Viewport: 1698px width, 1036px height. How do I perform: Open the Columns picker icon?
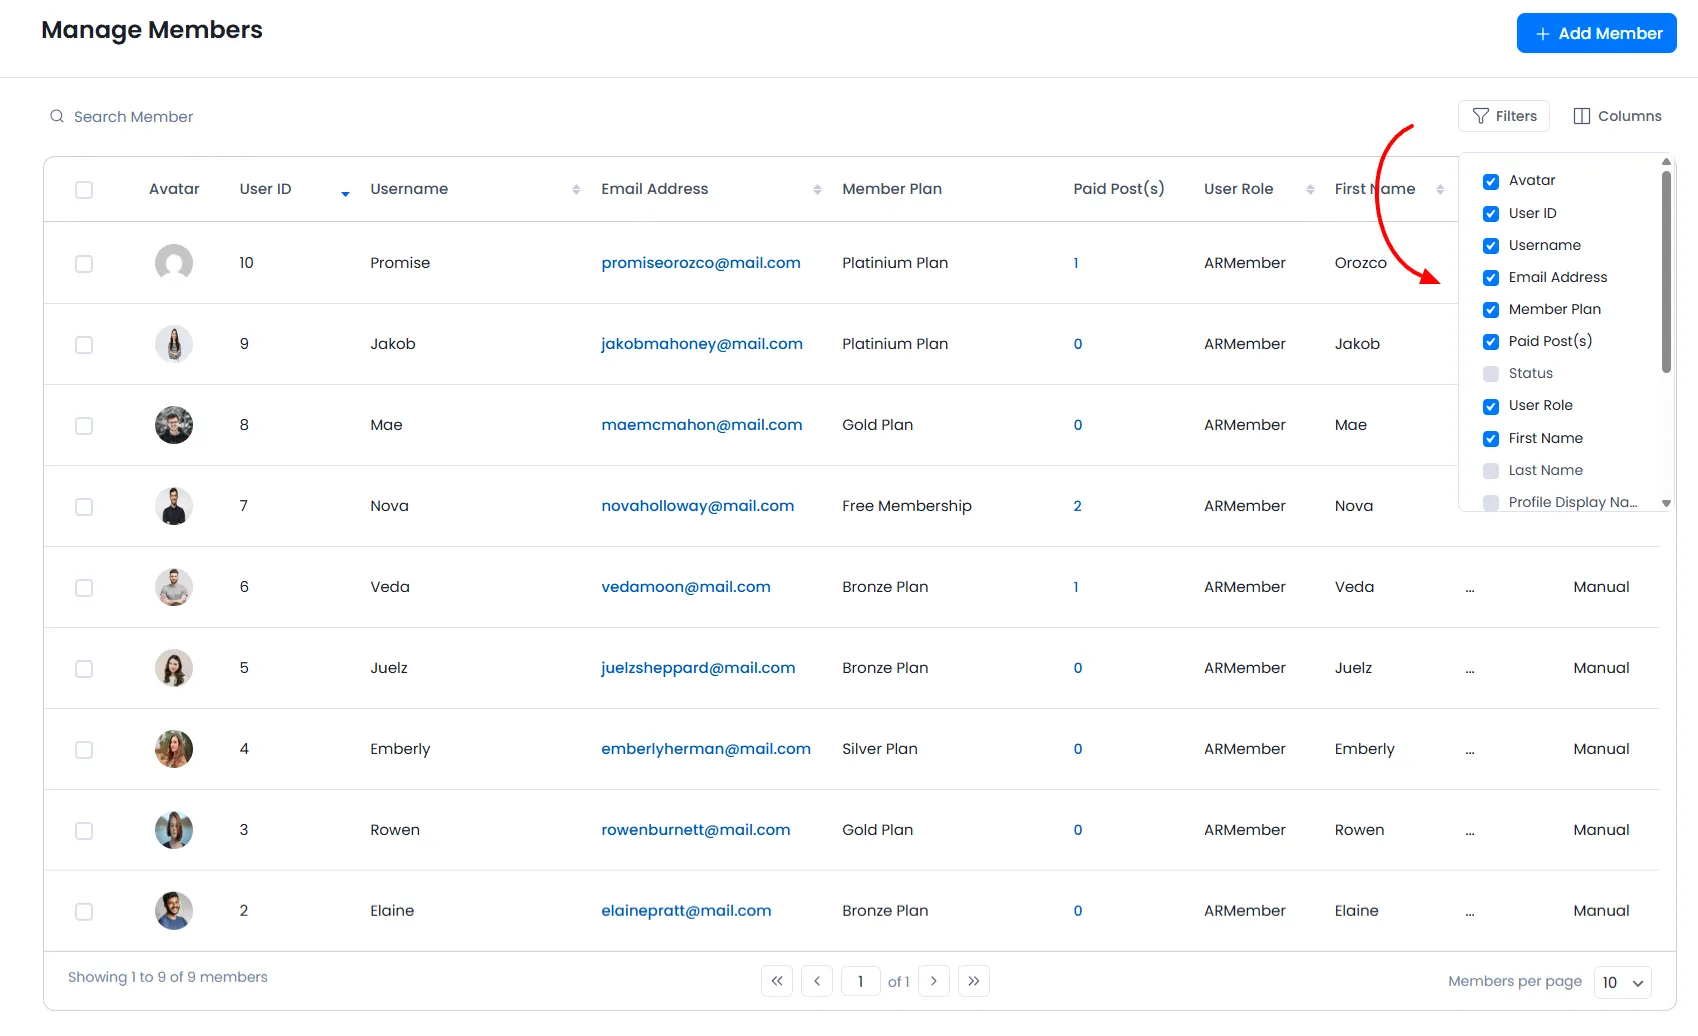pyautogui.click(x=1582, y=116)
